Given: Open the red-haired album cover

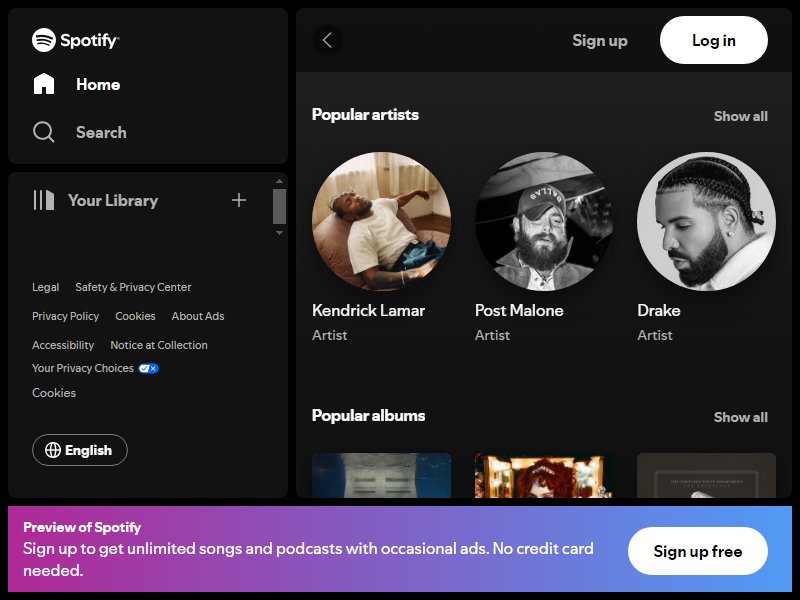Looking at the screenshot, I should [544, 475].
